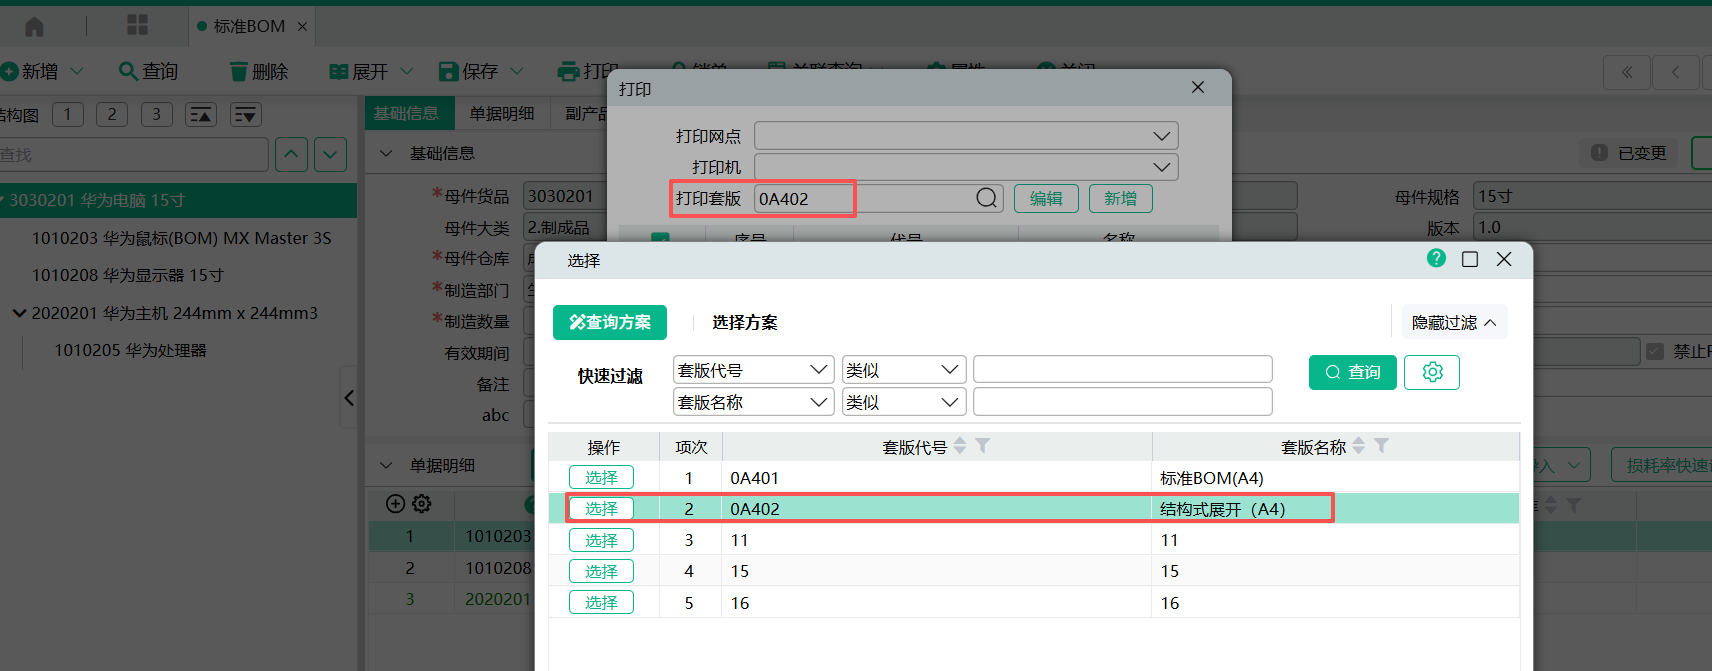Open first 类似 condition dropdown
The width and height of the screenshot is (1712, 671).
pos(903,370)
